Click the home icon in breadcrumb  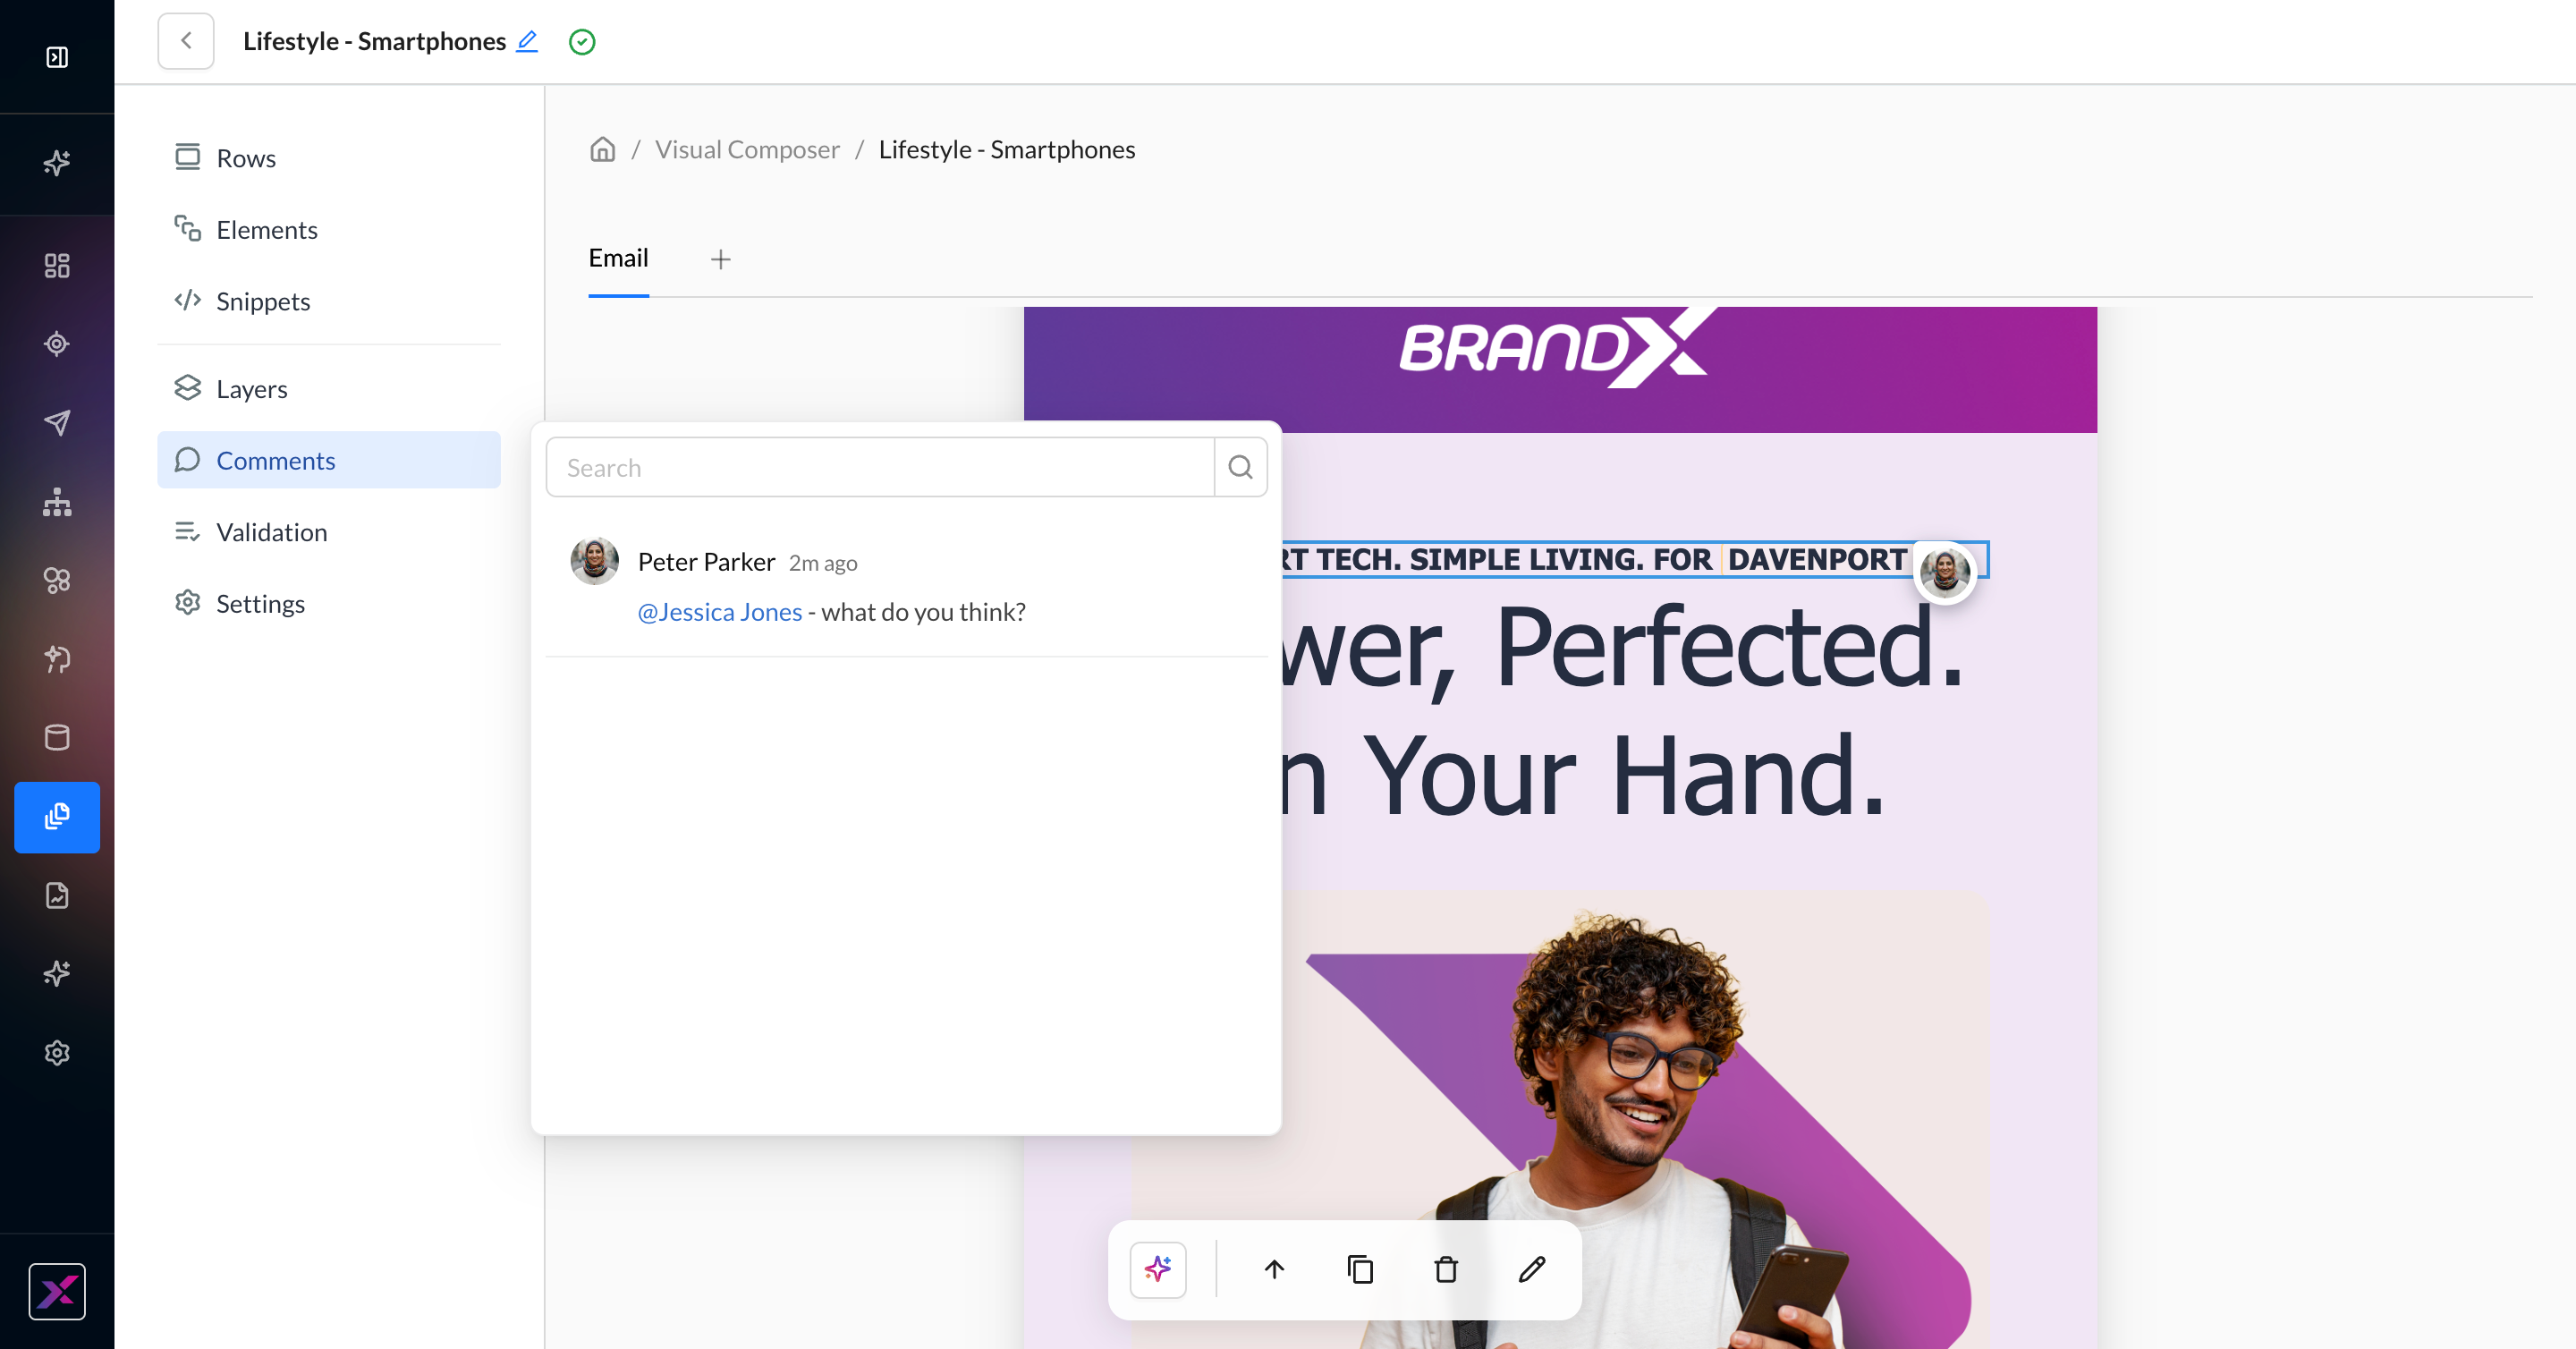602,149
